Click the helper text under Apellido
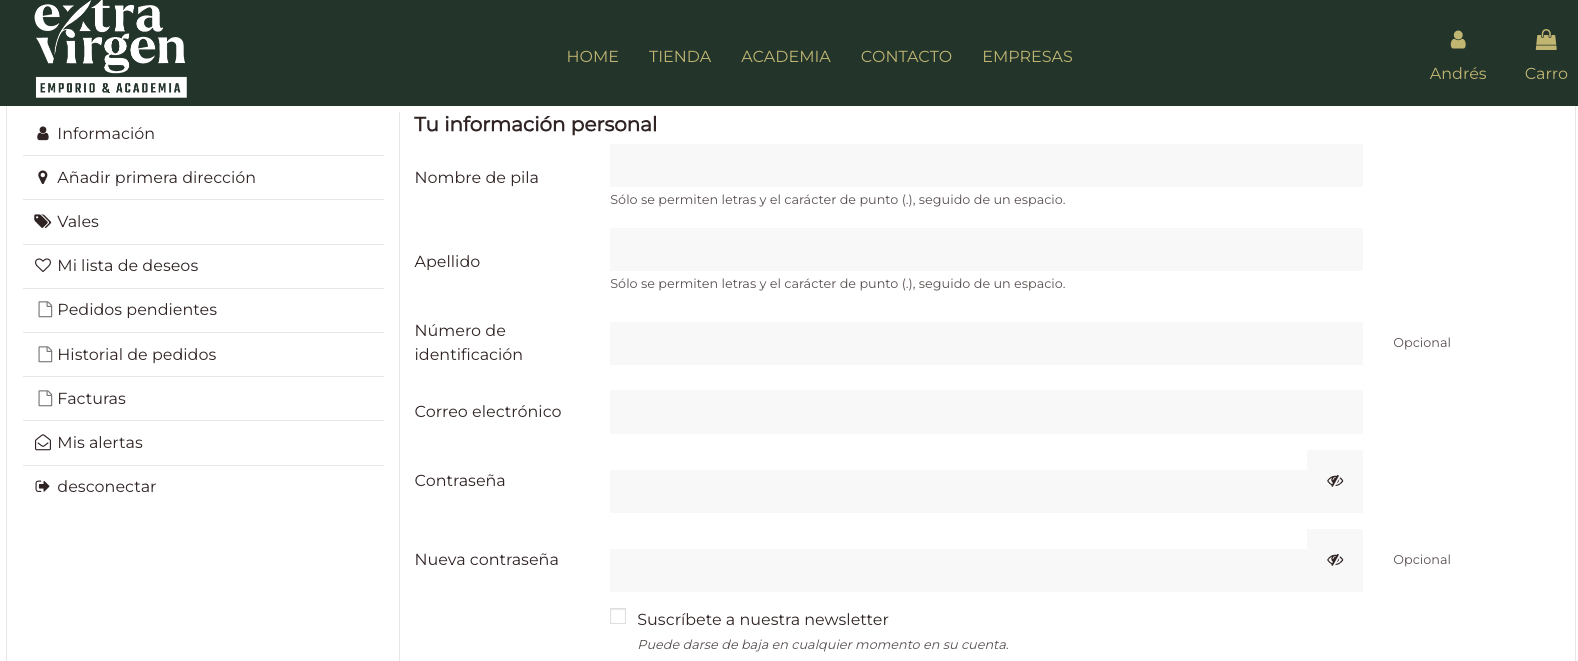The width and height of the screenshot is (1578, 661). click(838, 283)
